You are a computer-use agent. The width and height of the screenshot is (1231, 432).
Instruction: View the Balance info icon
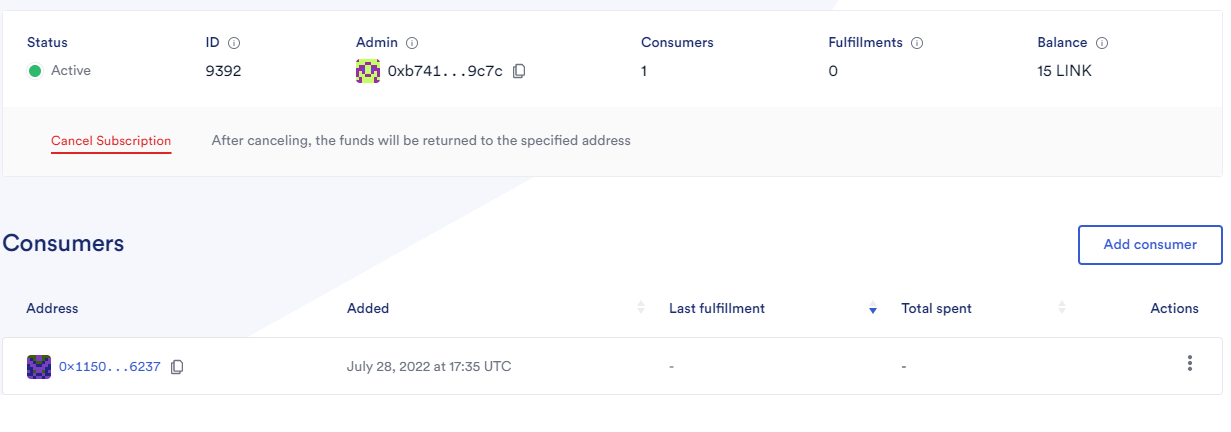click(x=1102, y=43)
